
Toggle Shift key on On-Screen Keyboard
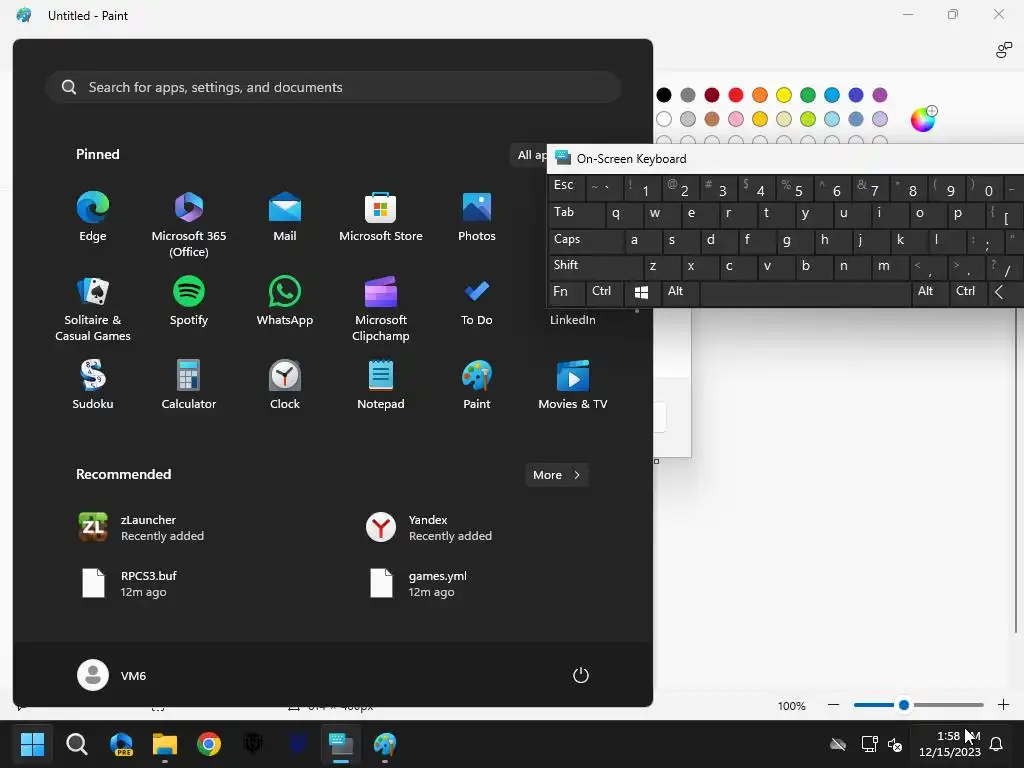(x=596, y=266)
